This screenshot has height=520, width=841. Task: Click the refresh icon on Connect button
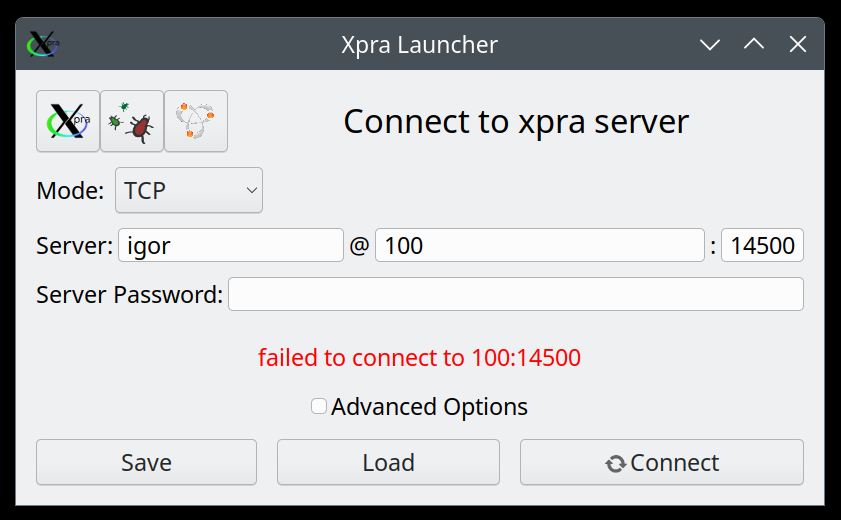(616, 464)
